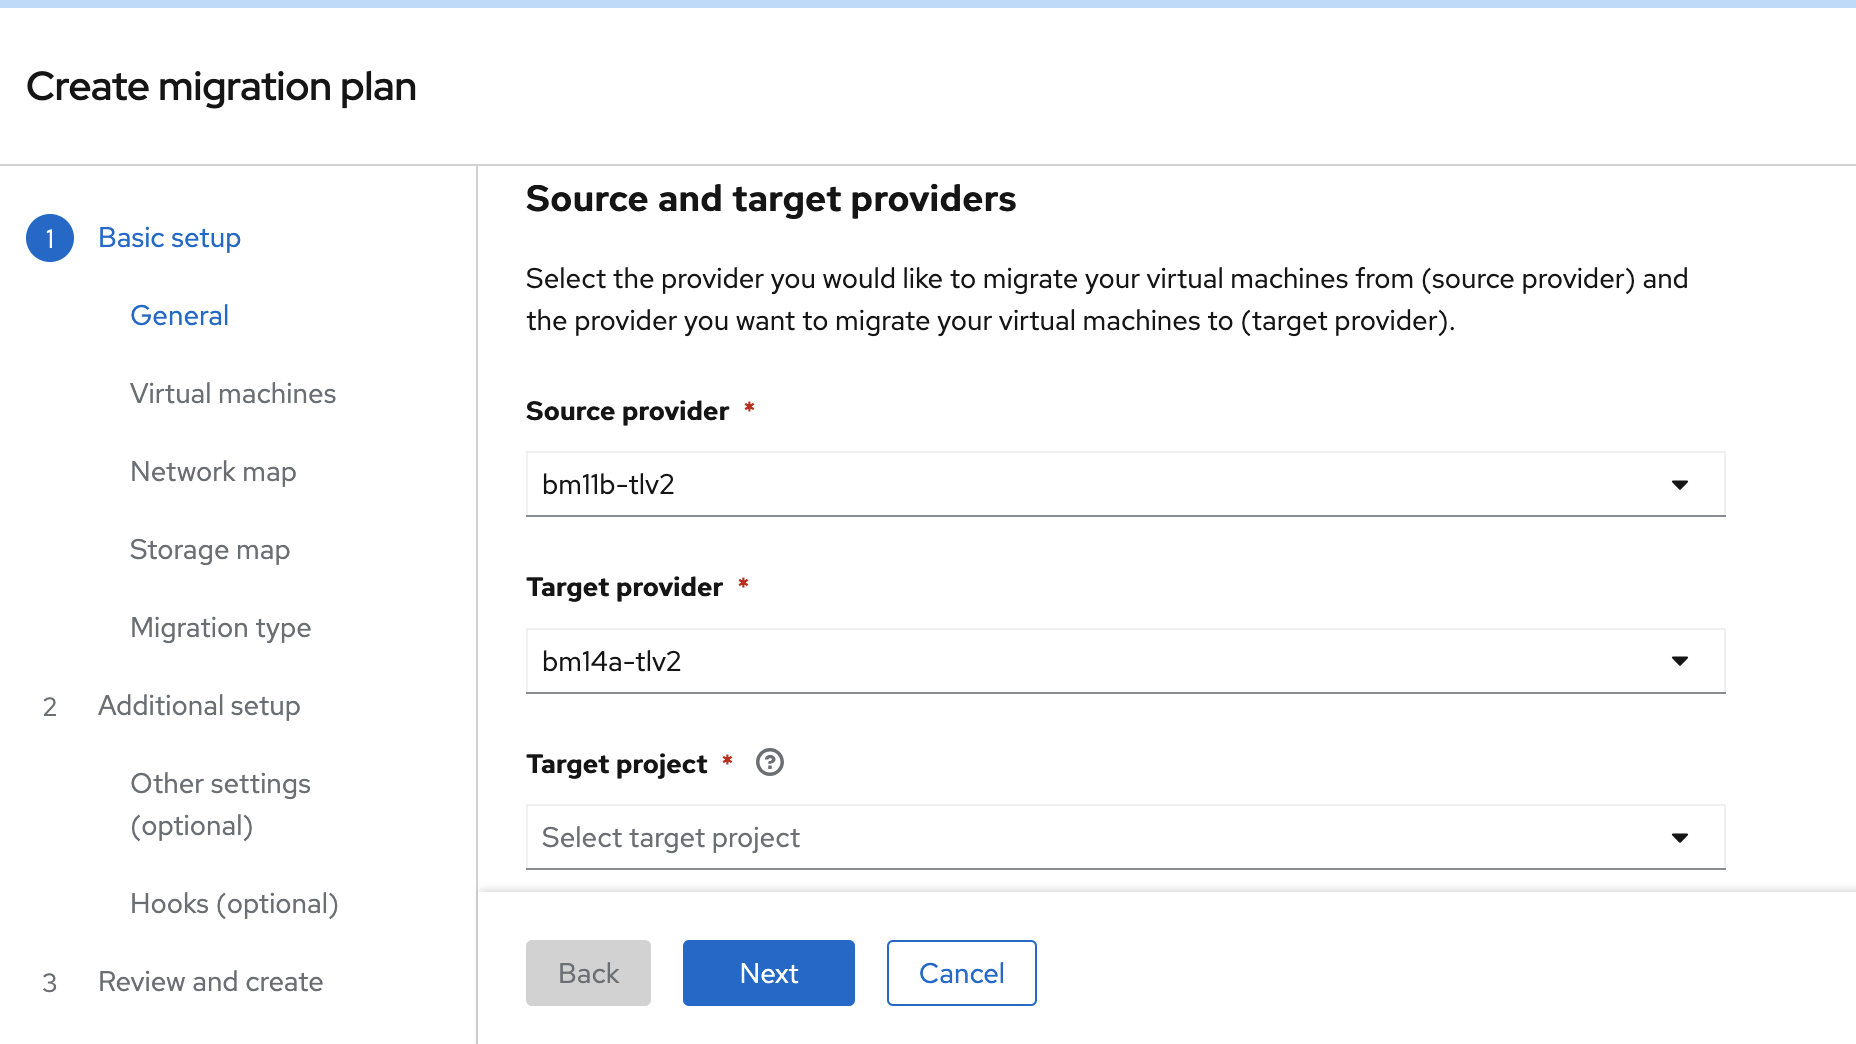This screenshot has height=1044, width=1856.
Task: Click the Target project help icon
Action: (770, 763)
